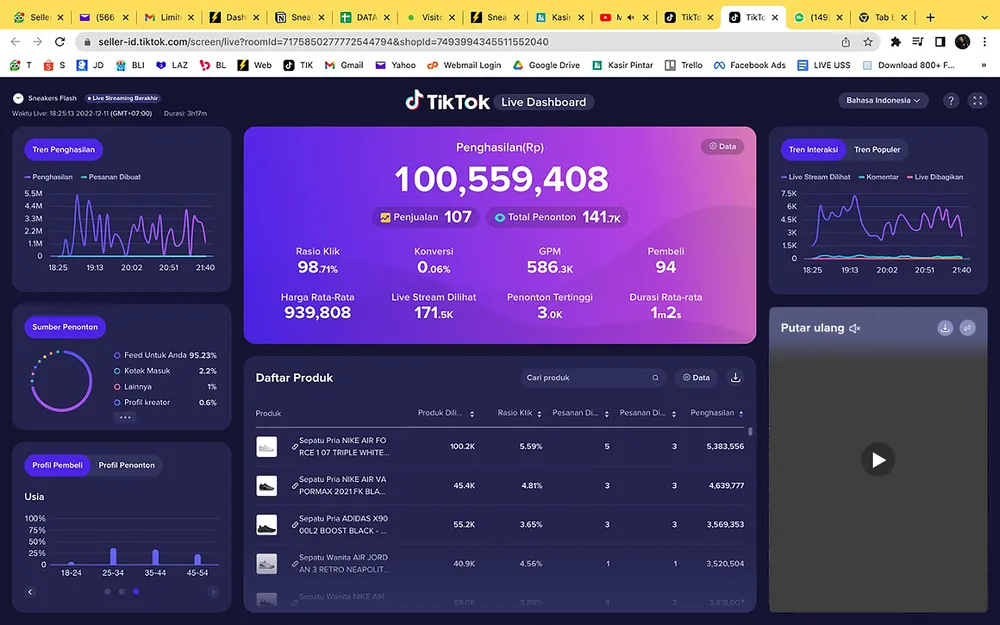
Task: Select first carousel dot below the Usia chart
Action: pos(107,592)
